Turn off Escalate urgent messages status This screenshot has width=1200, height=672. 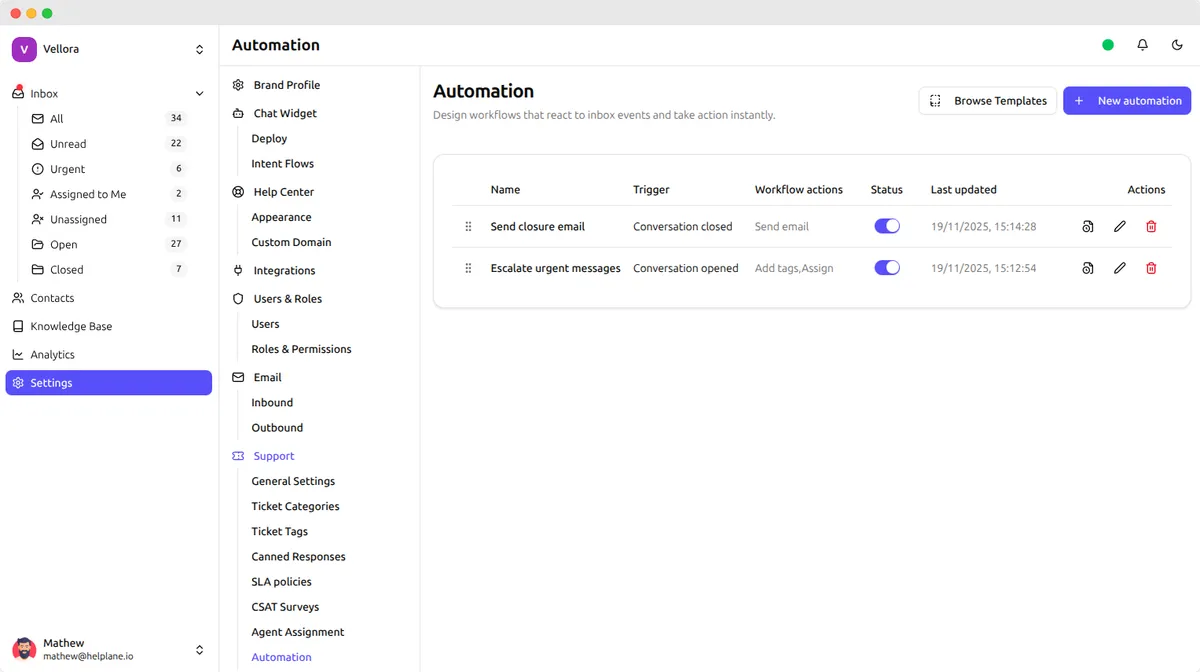click(x=887, y=268)
